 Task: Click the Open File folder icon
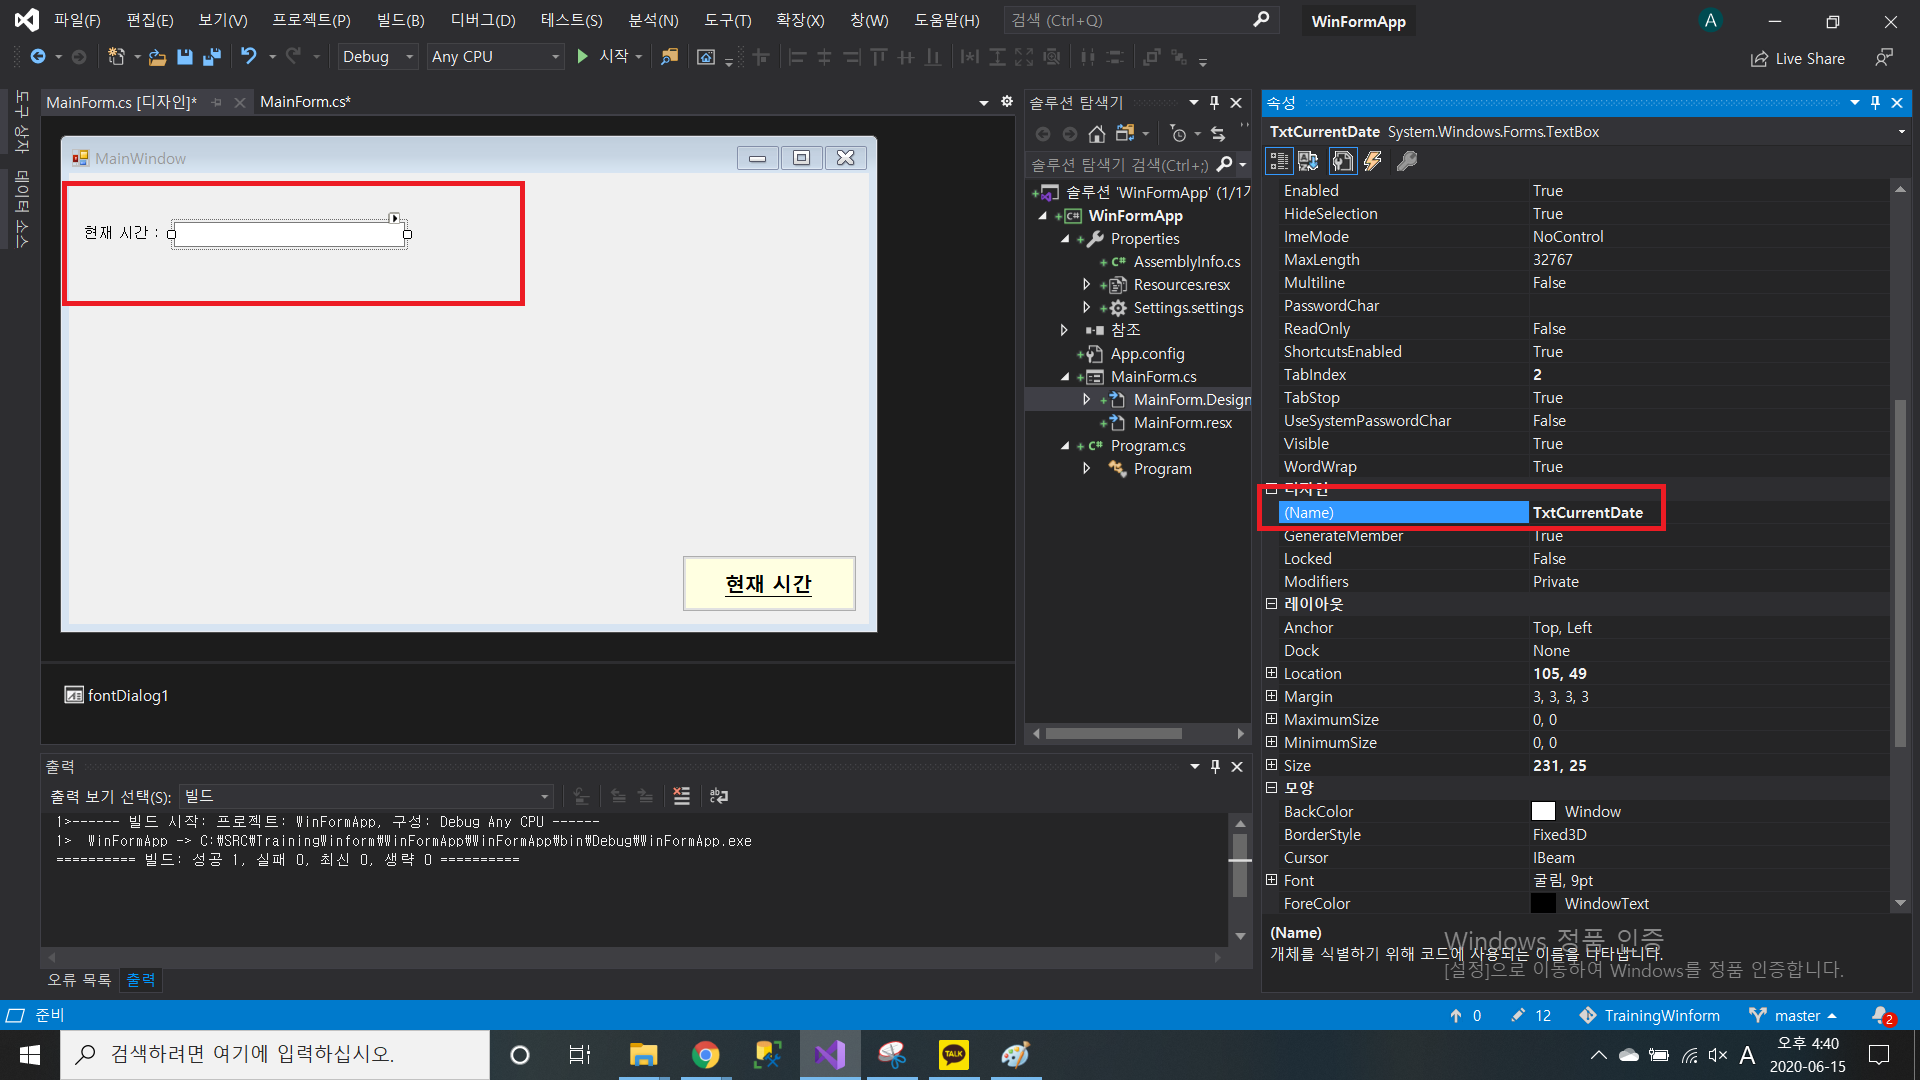157,57
